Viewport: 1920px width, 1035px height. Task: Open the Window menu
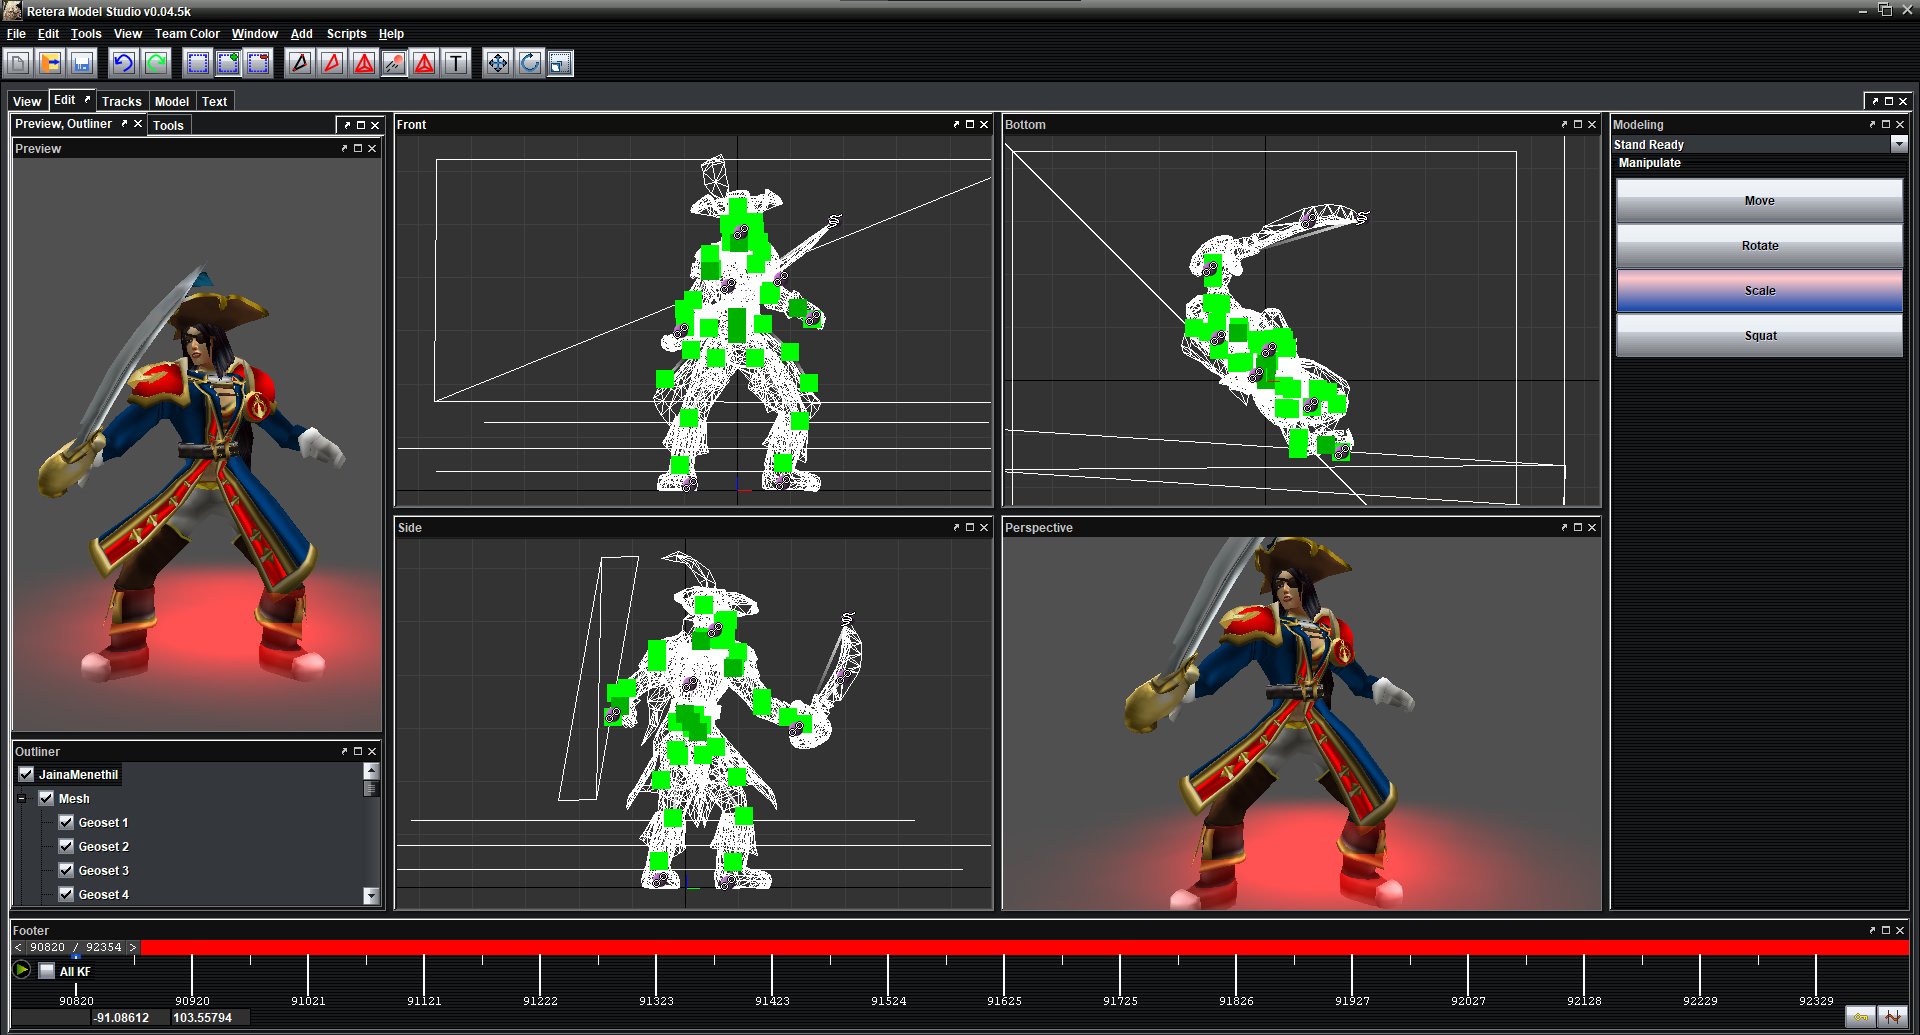255,34
